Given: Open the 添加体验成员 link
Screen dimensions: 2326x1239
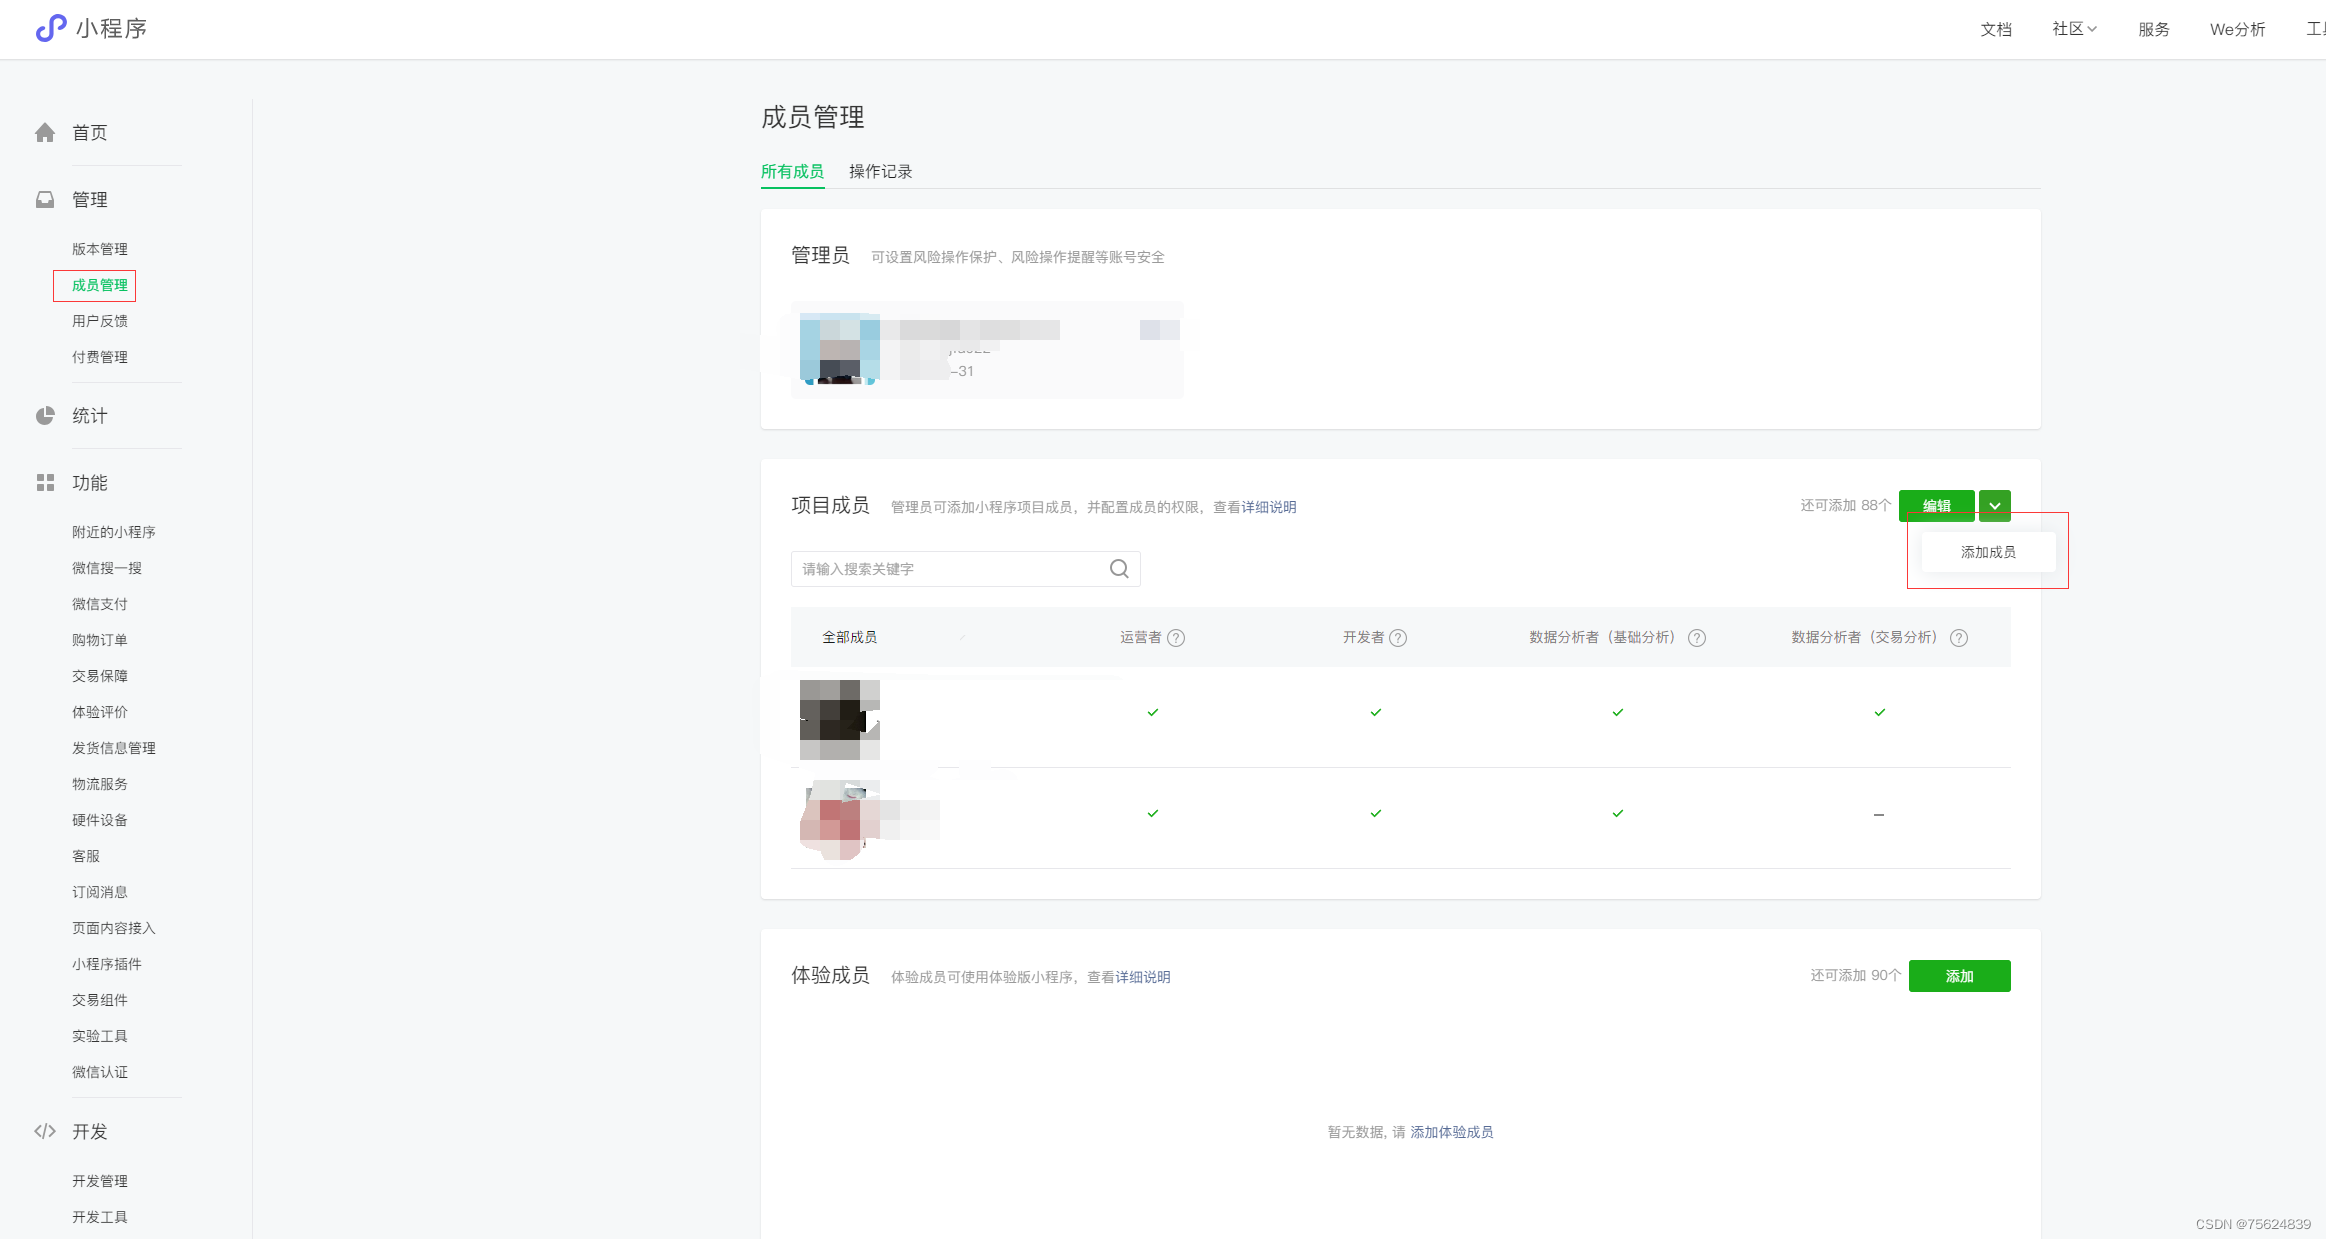Looking at the screenshot, I should [1451, 1132].
